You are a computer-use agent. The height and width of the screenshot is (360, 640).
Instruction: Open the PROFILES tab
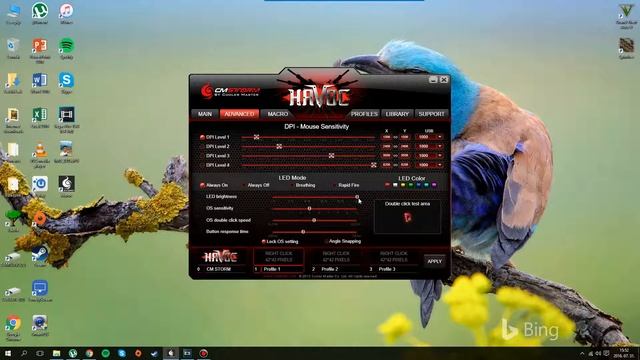click(x=364, y=114)
